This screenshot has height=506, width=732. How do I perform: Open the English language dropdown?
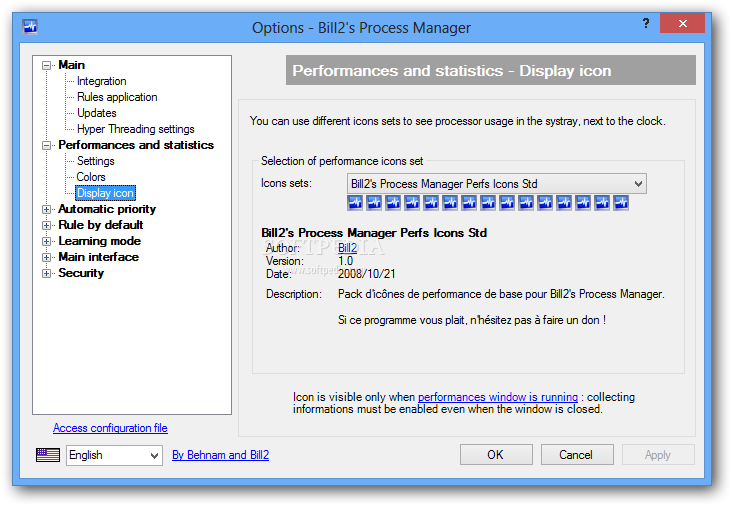(114, 455)
